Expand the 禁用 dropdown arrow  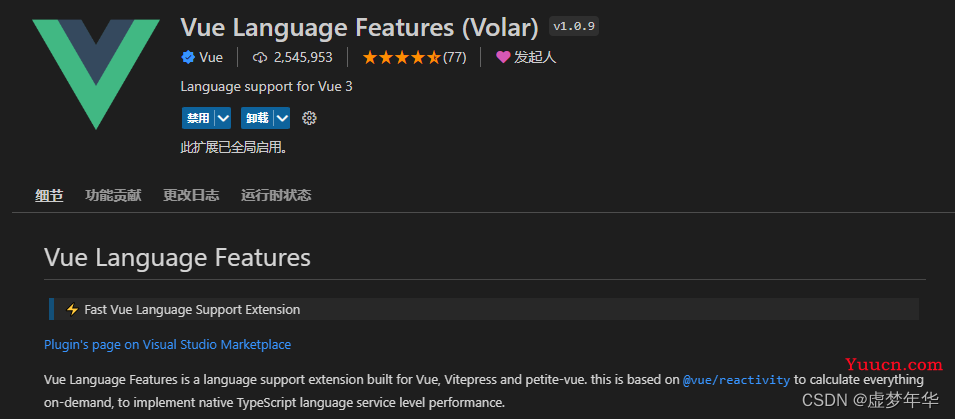224,118
